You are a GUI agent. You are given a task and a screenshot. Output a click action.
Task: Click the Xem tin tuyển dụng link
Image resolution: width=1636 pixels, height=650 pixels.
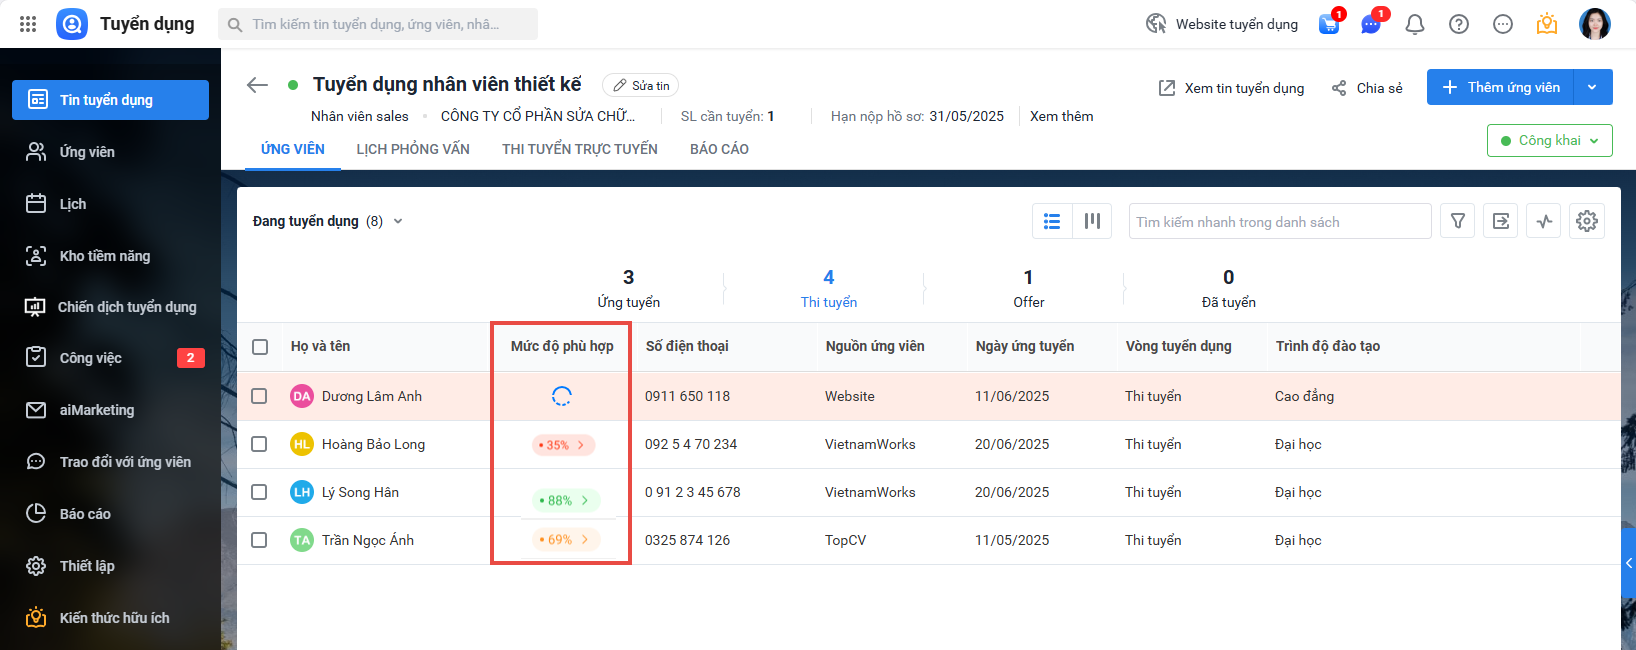[x=1231, y=88]
